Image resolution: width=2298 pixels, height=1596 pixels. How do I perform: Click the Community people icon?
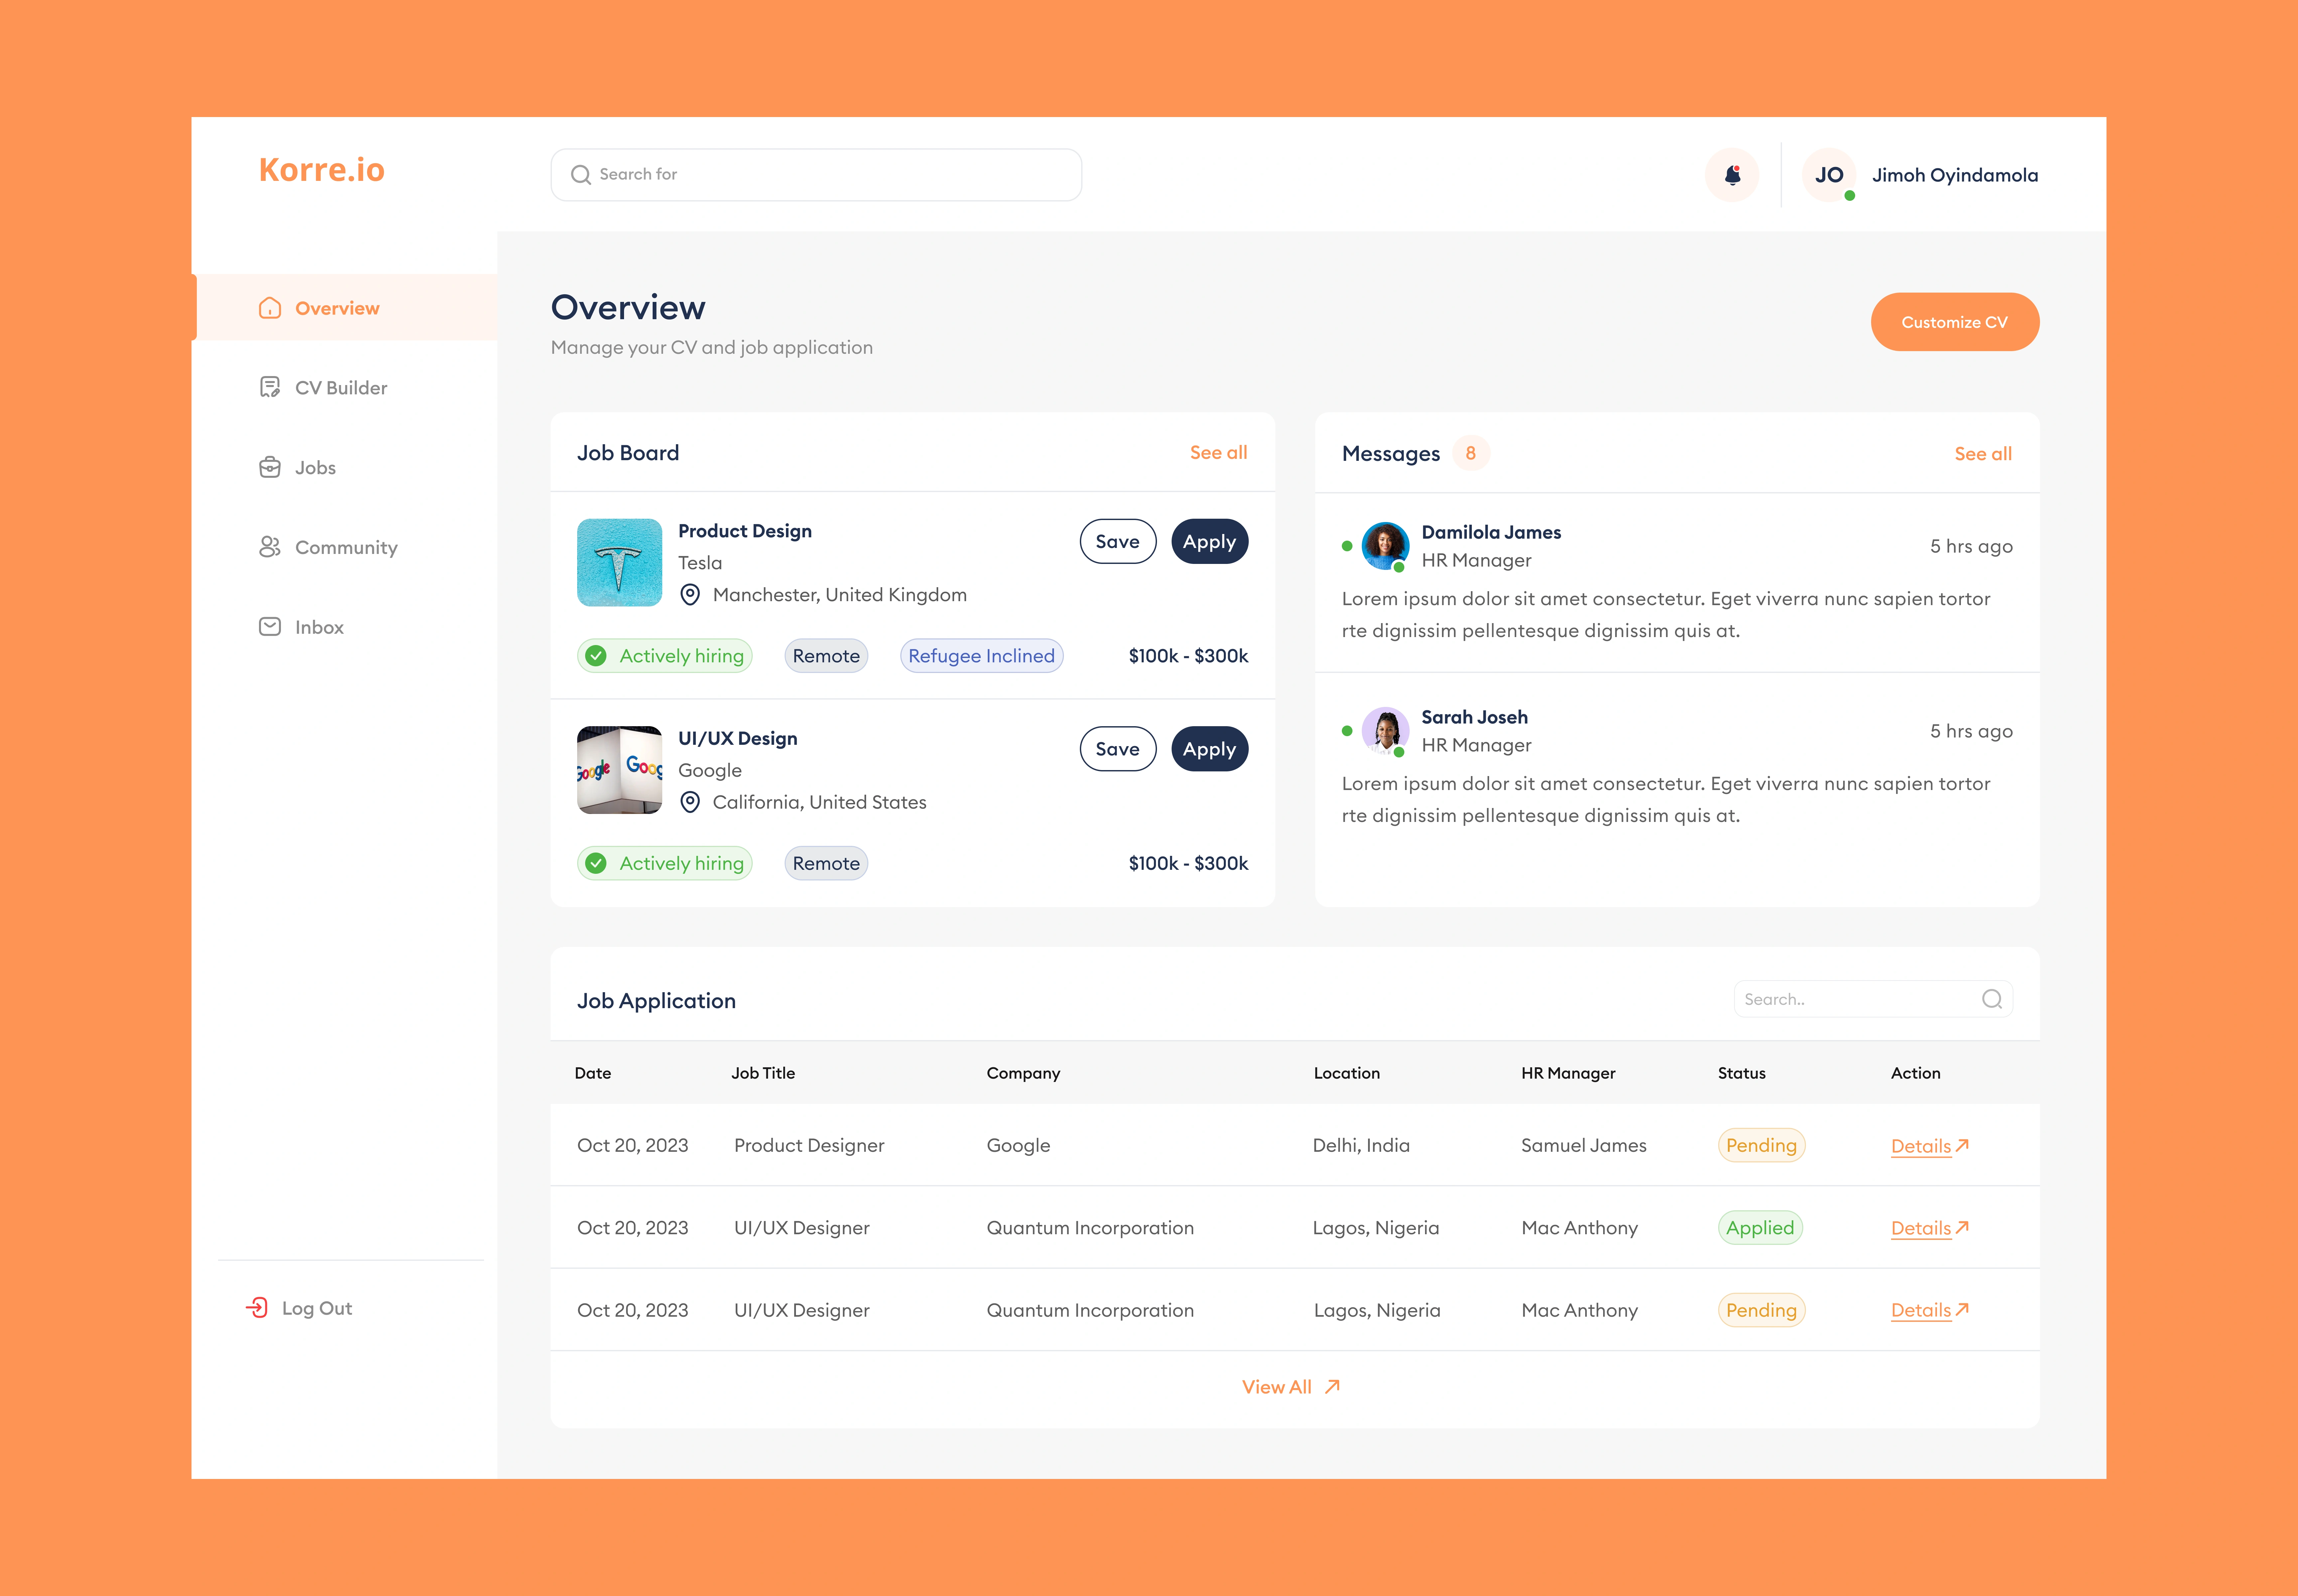270,547
